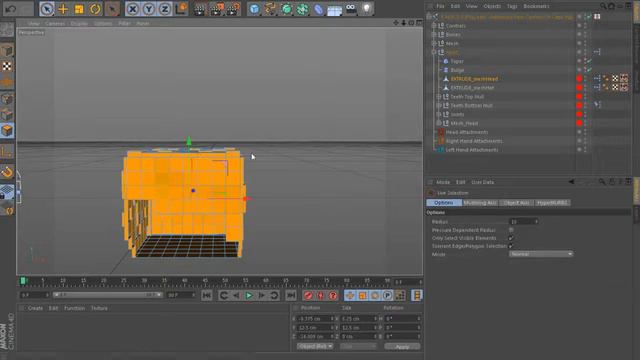Viewport: 640px width, 360px height.
Task: Open the spline pen tool icon
Action: click(270, 9)
